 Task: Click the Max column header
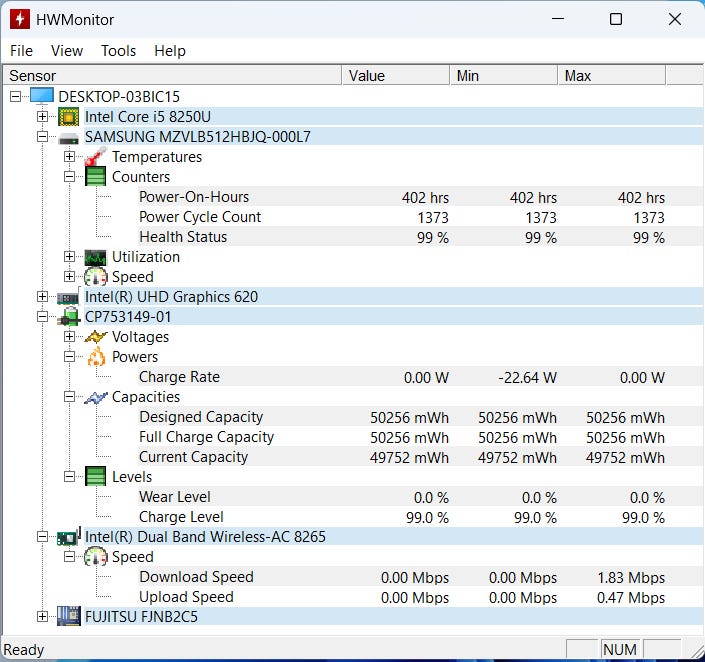pyautogui.click(x=611, y=76)
